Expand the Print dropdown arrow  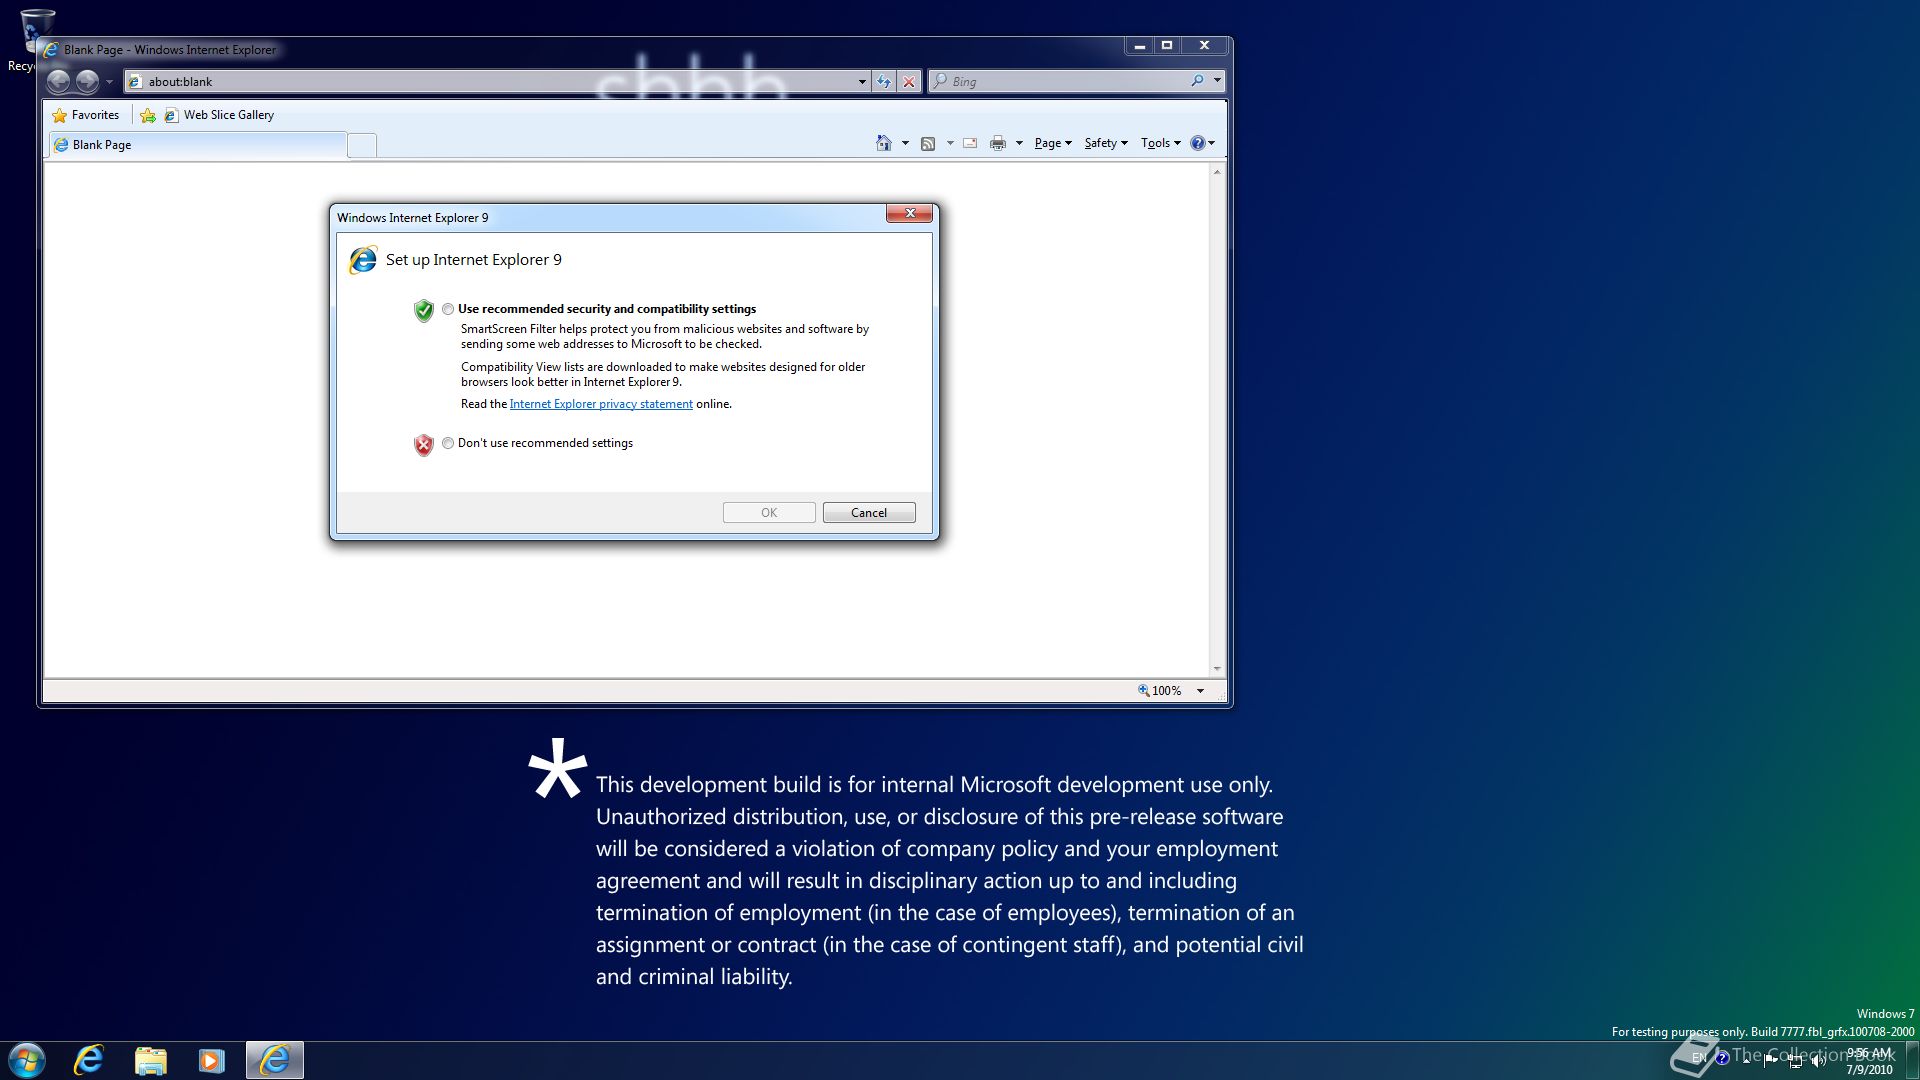click(x=1019, y=143)
